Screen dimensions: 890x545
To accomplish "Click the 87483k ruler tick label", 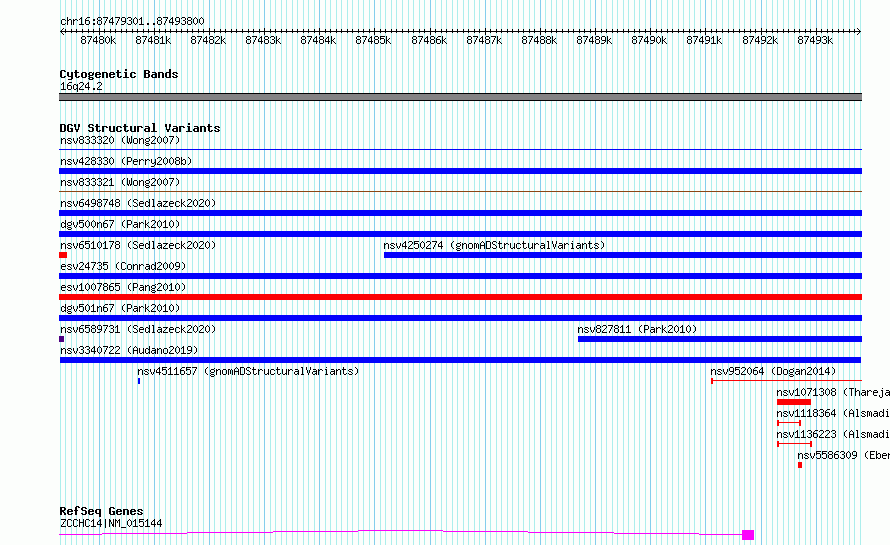I will (263, 40).
